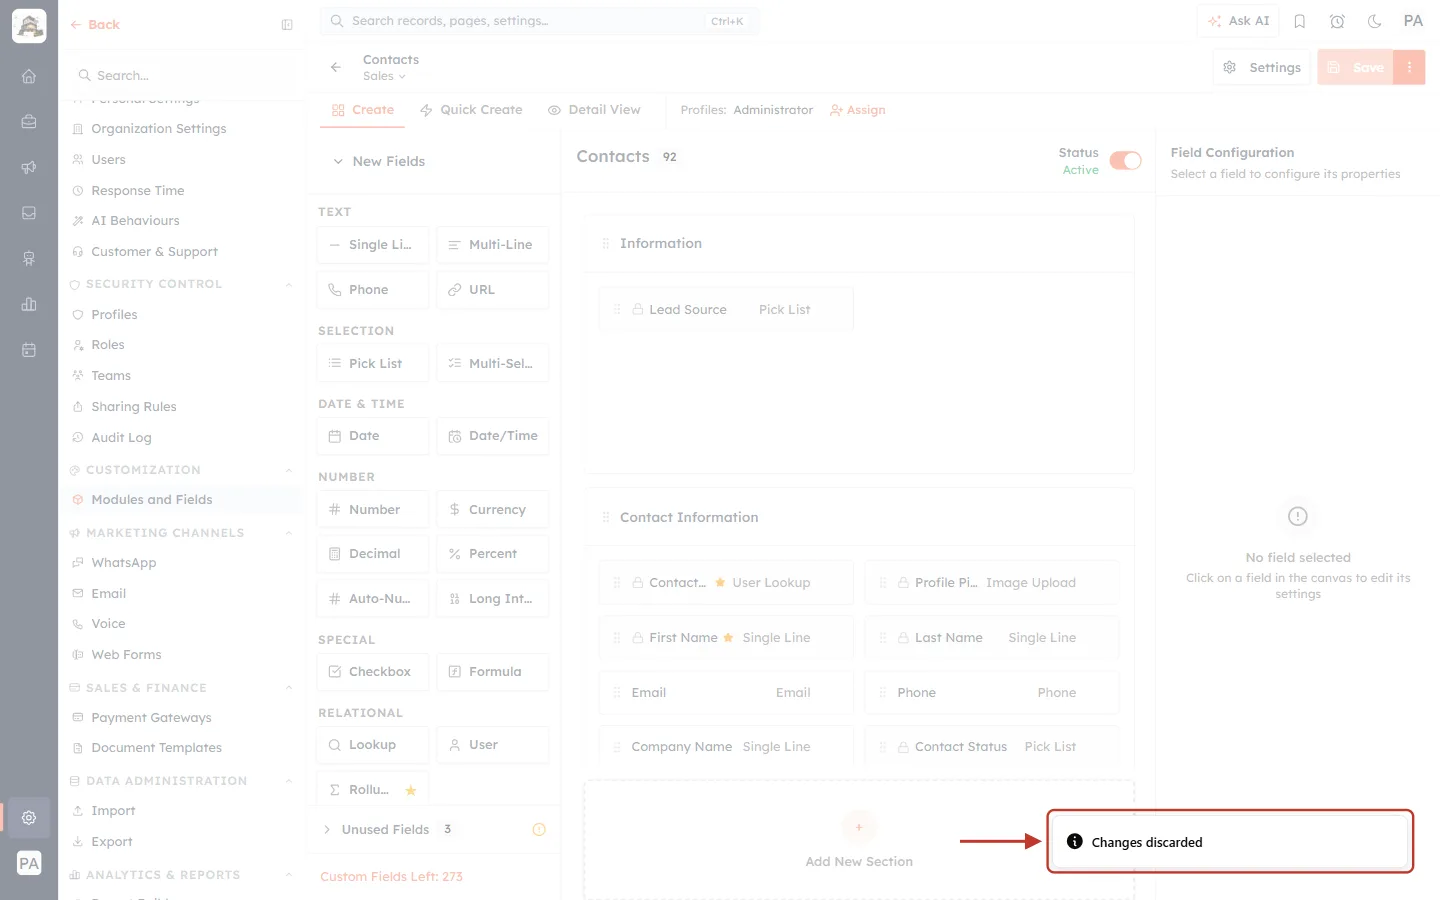Viewport: 1440px width, 900px height.
Task: Click the Ask AI button
Action: pyautogui.click(x=1238, y=21)
